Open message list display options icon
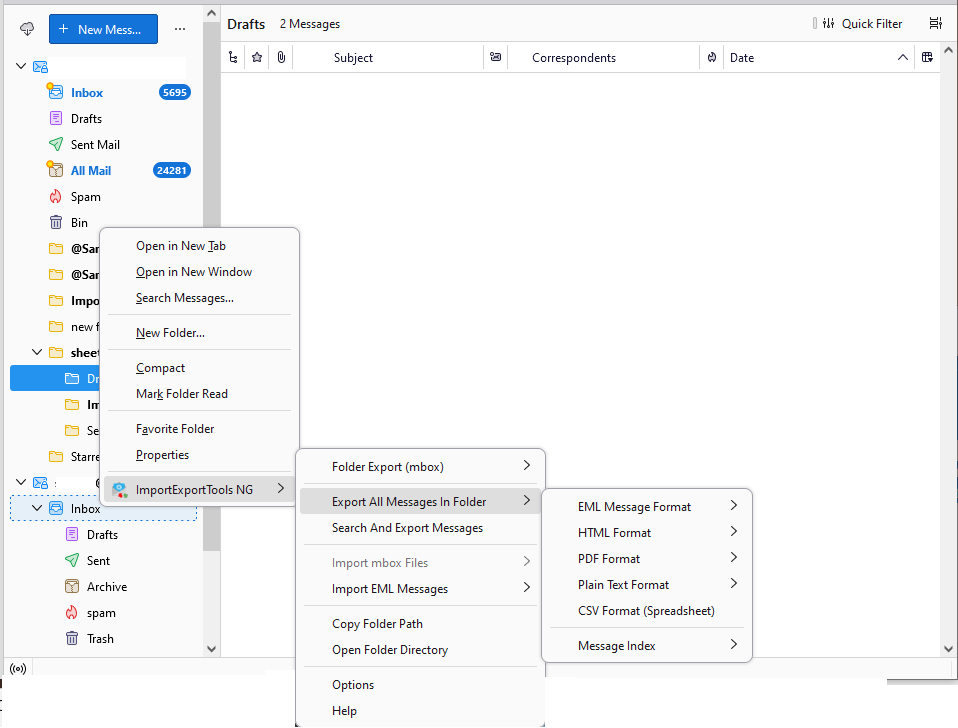The height and width of the screenshot is (728, 958). pyautogui.click(x=935, y=23)
